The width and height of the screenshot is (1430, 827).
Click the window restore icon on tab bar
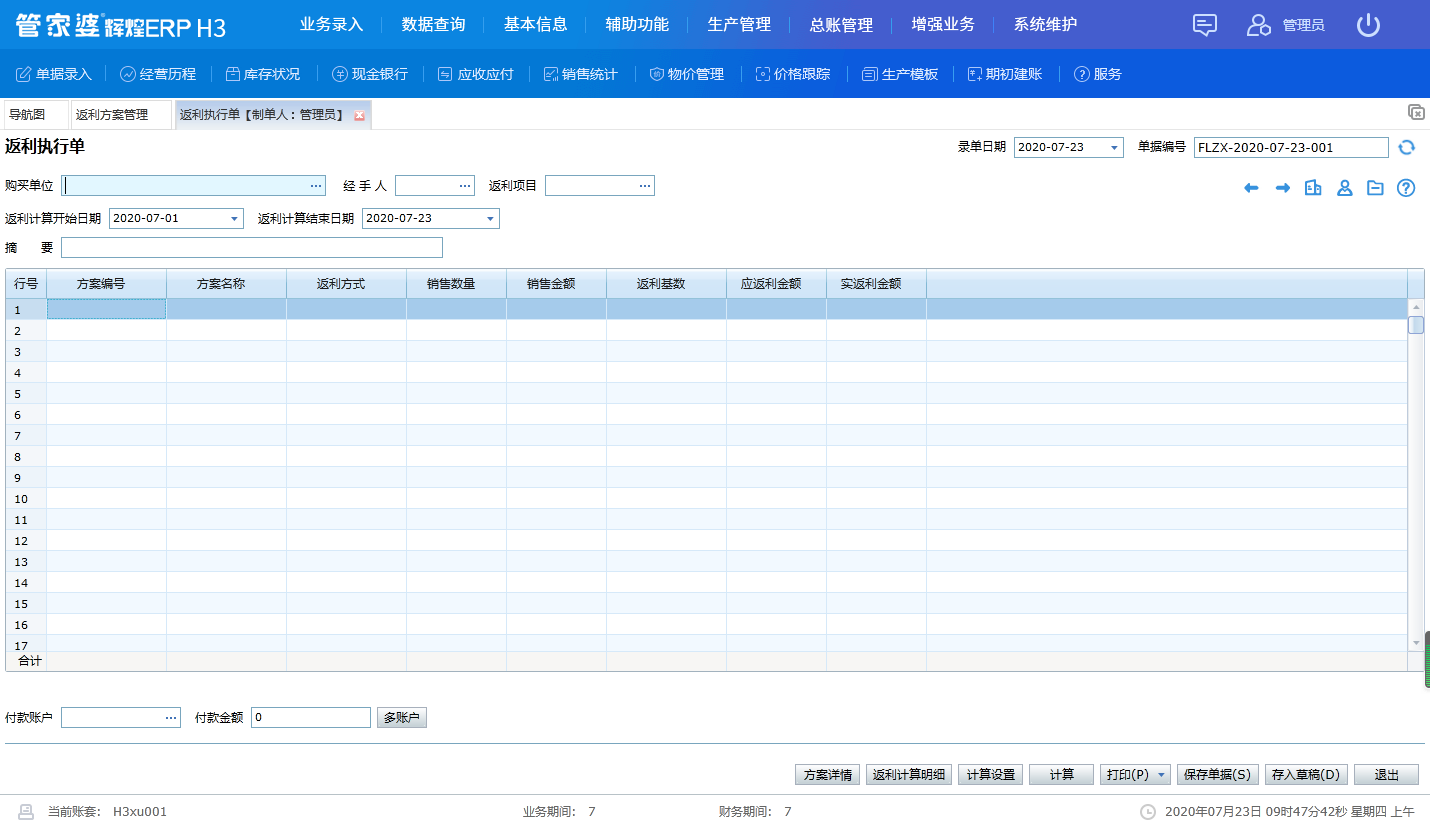pos(1416,112)
